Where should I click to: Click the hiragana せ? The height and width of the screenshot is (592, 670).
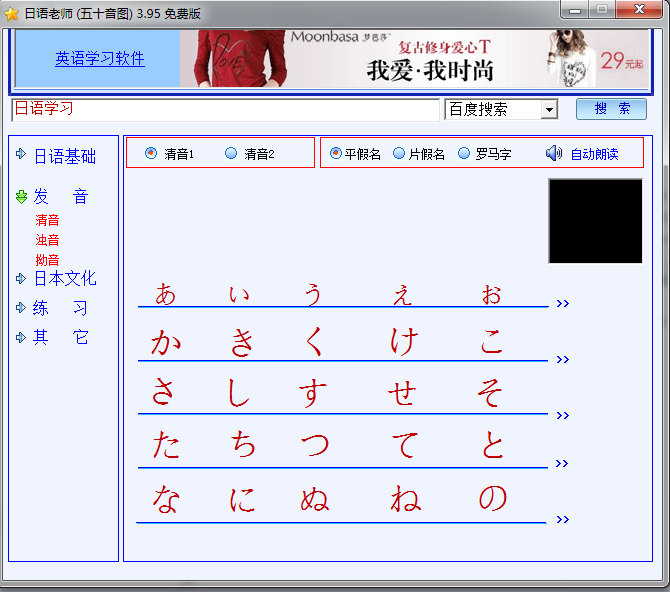402,392
